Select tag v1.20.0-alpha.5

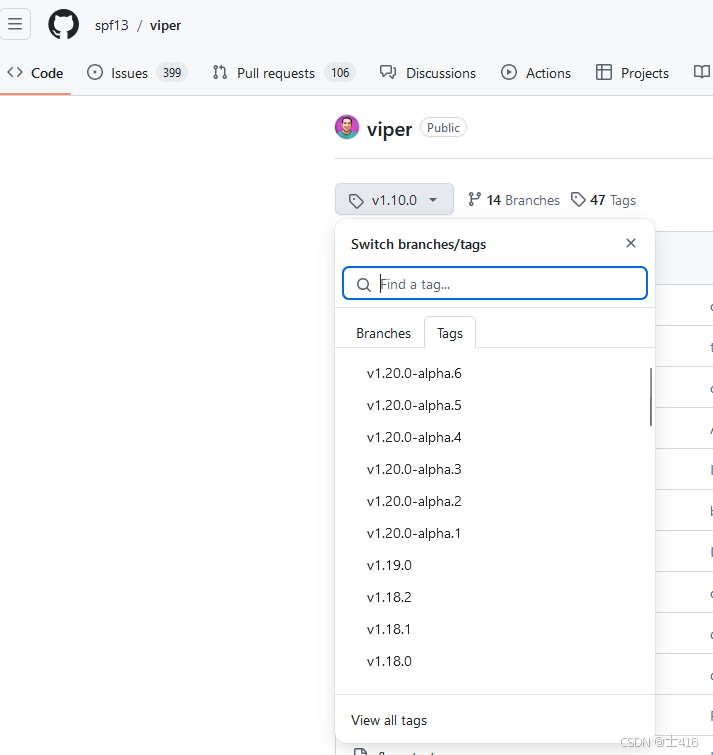pos(414,405)
